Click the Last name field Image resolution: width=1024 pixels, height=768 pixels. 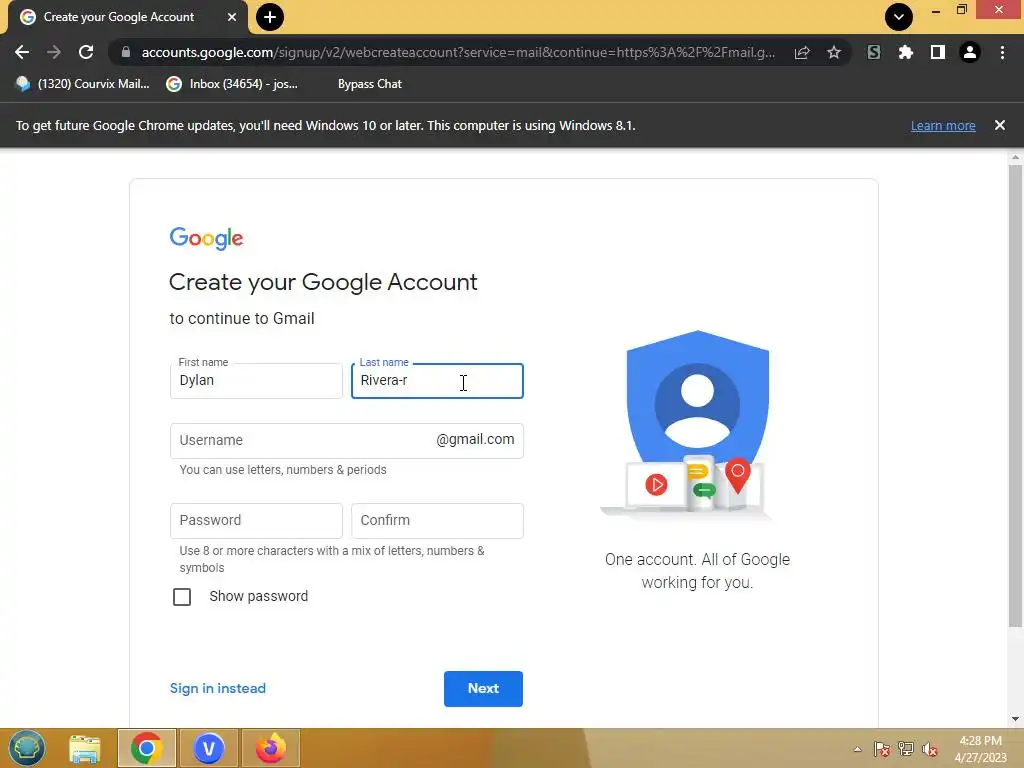[x=437, y=381]
